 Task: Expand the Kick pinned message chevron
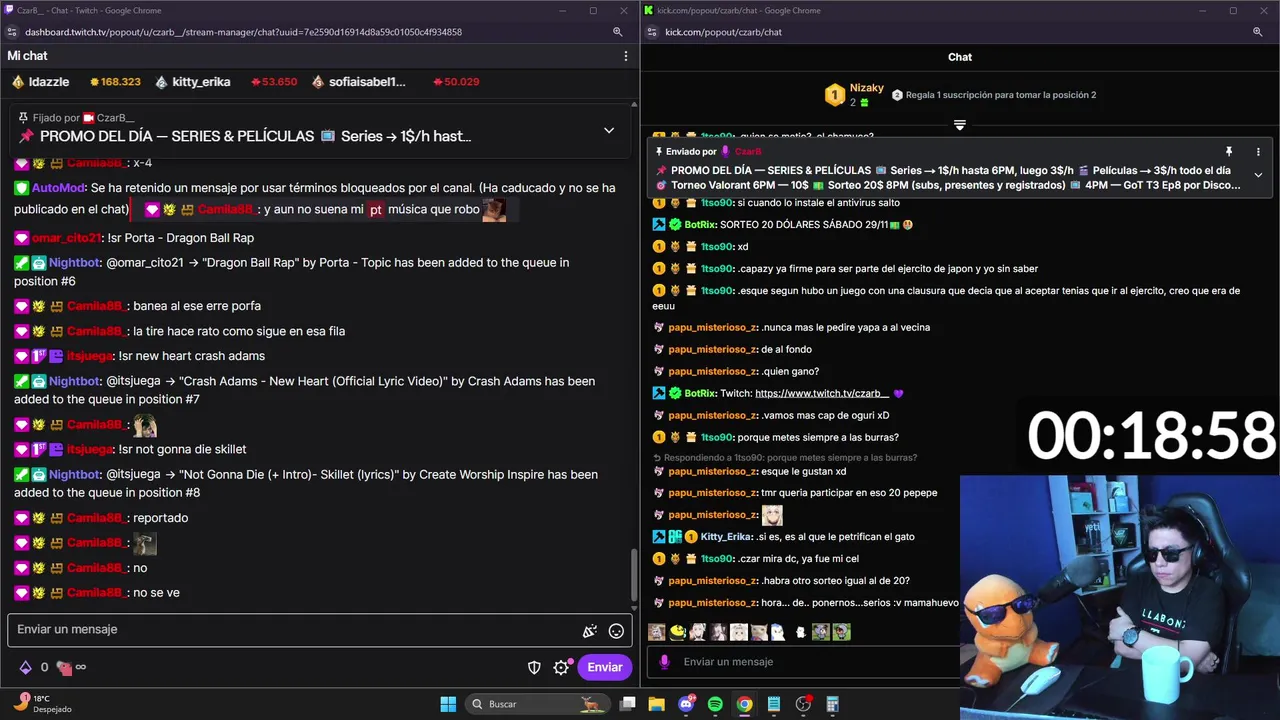1258,174
